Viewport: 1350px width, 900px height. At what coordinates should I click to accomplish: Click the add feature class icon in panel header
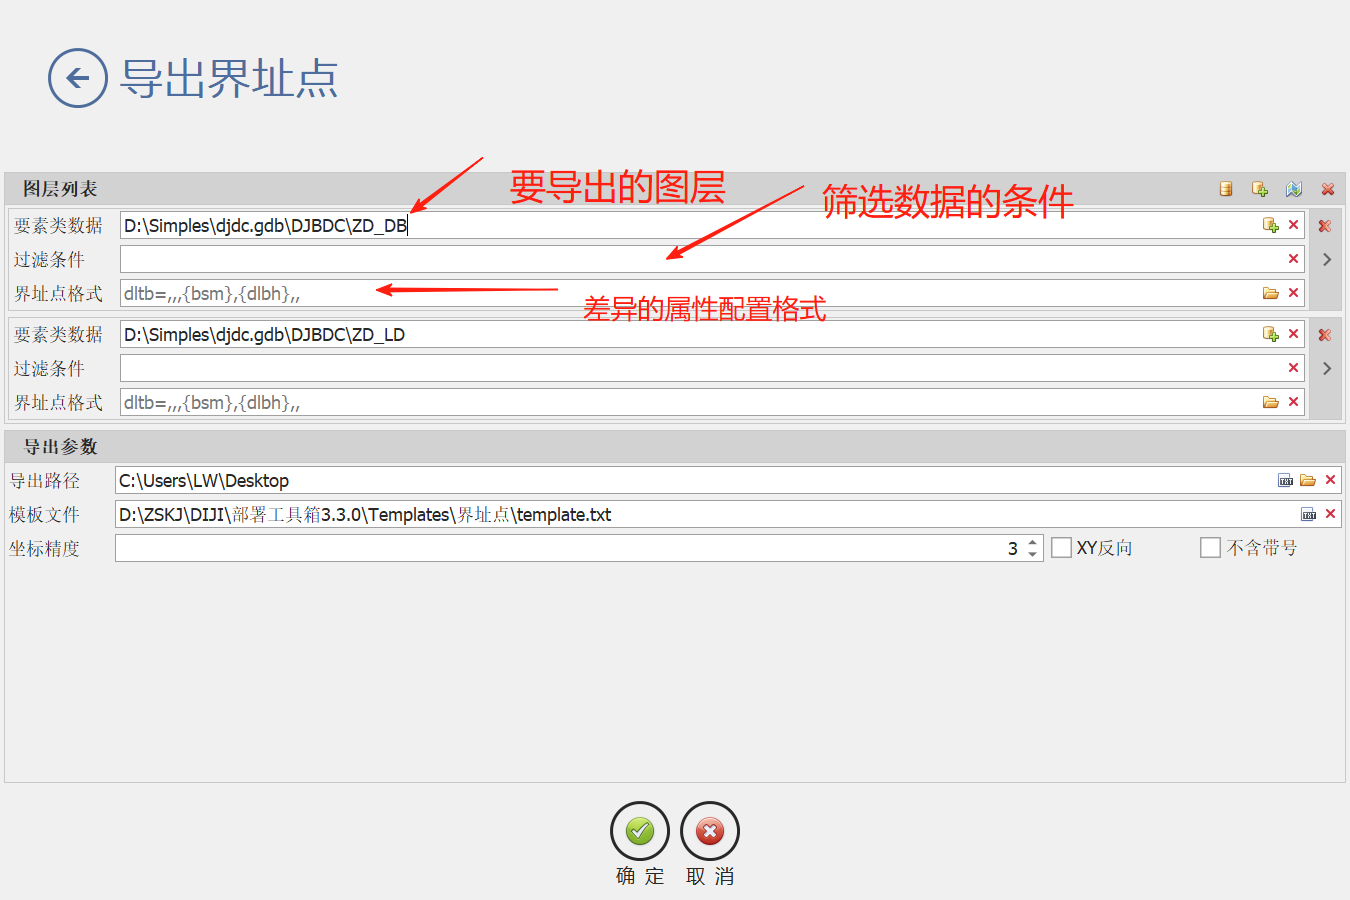tap(1260, 189)
